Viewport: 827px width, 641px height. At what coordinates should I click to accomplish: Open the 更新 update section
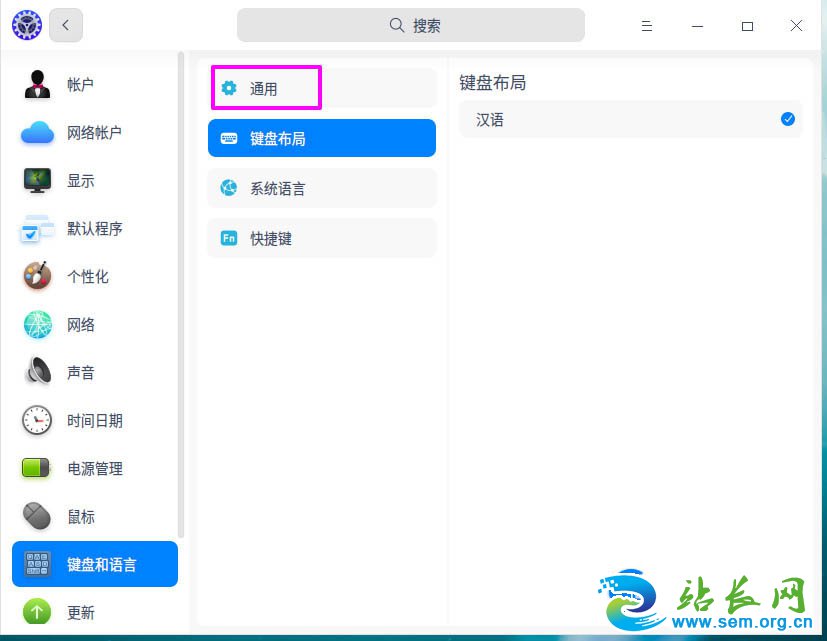(80, 612)
